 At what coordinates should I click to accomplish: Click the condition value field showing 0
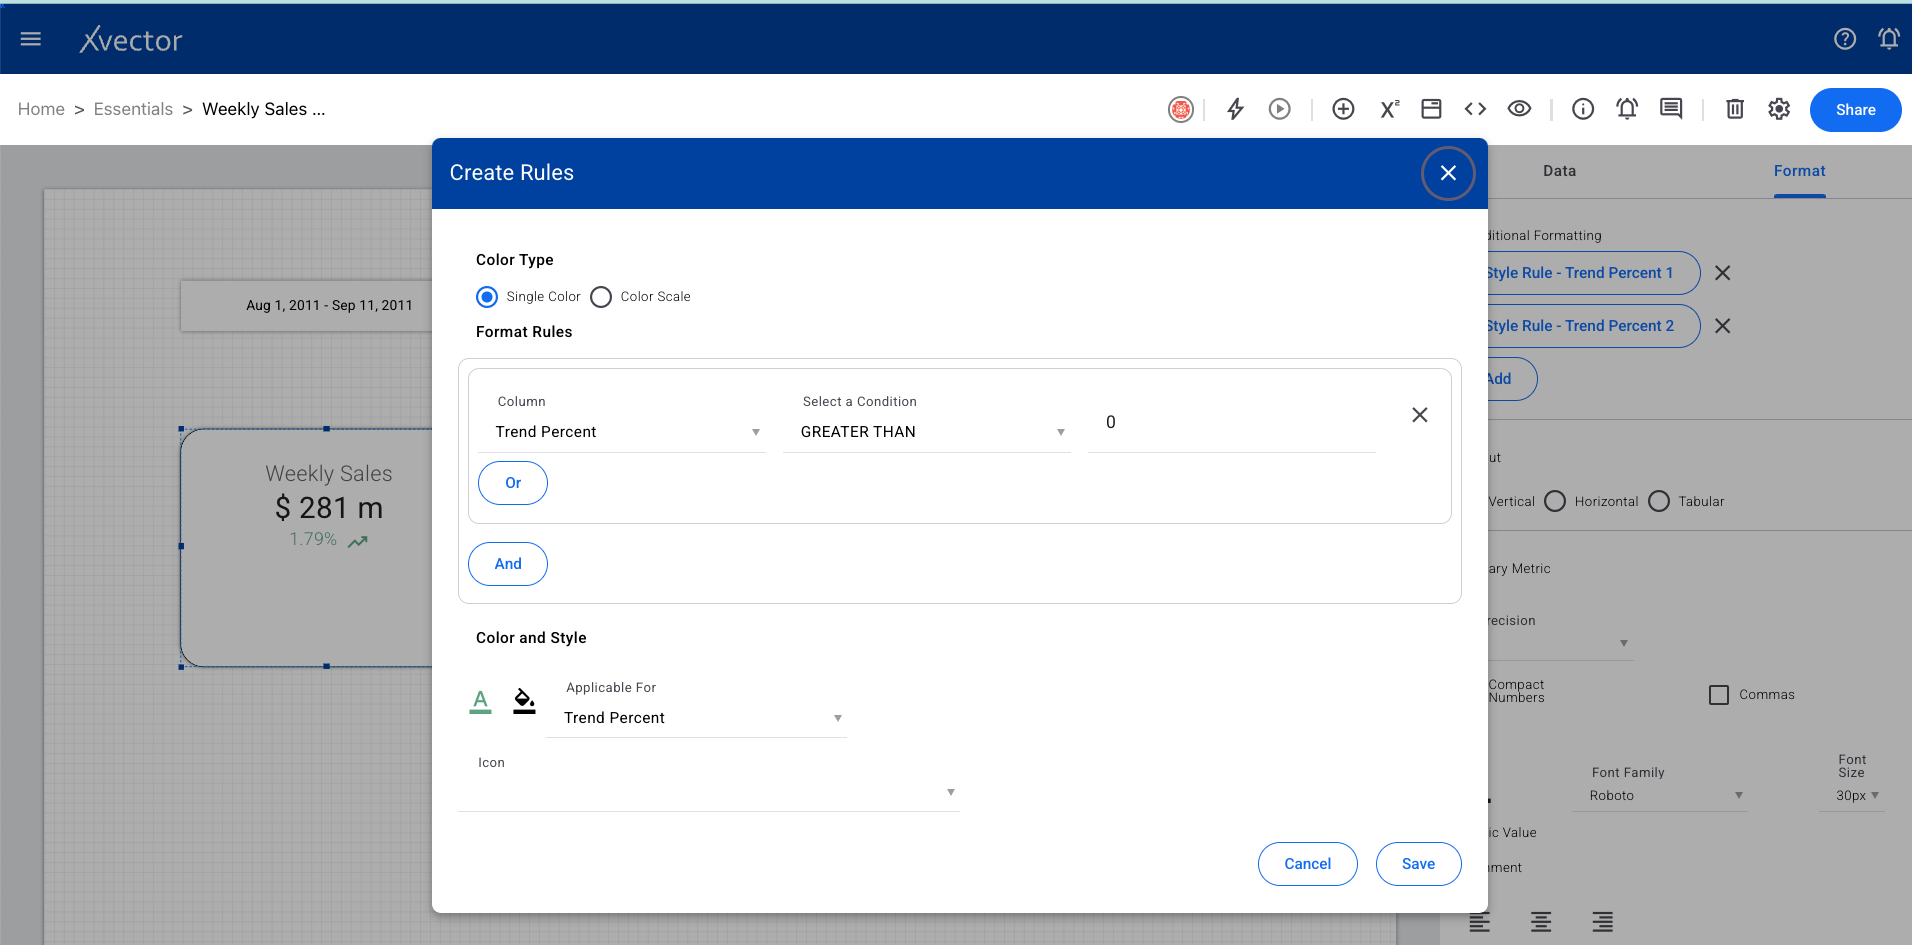click(x=1232, y=423)
